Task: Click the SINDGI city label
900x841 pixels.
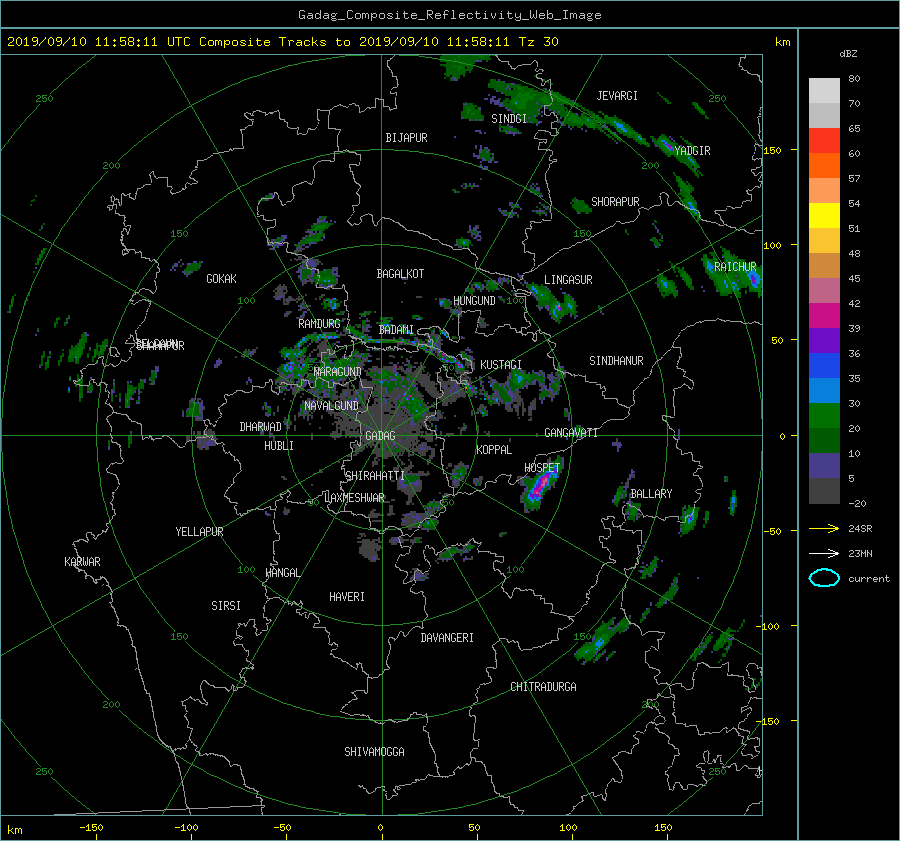Action: click(509, 119)
